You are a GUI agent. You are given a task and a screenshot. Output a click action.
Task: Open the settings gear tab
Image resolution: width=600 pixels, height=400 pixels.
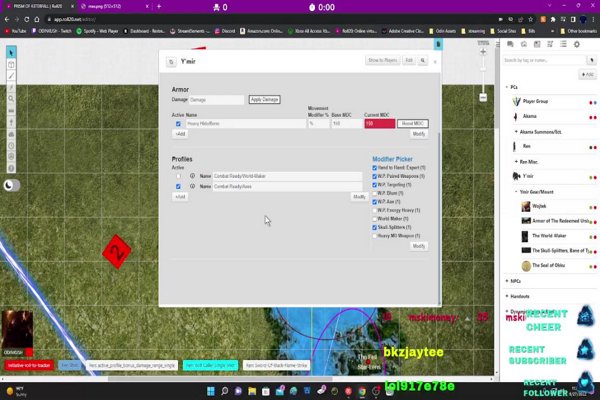[577, 44]
